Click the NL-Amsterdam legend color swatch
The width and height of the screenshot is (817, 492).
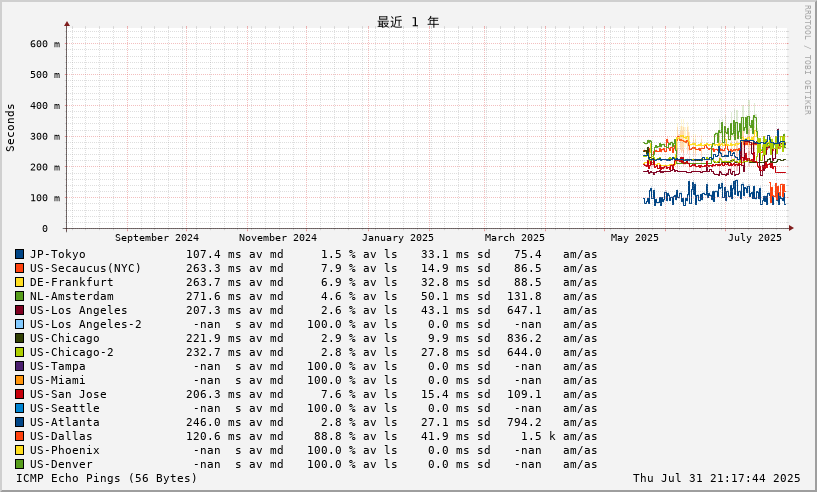click(x=19, y=296)
